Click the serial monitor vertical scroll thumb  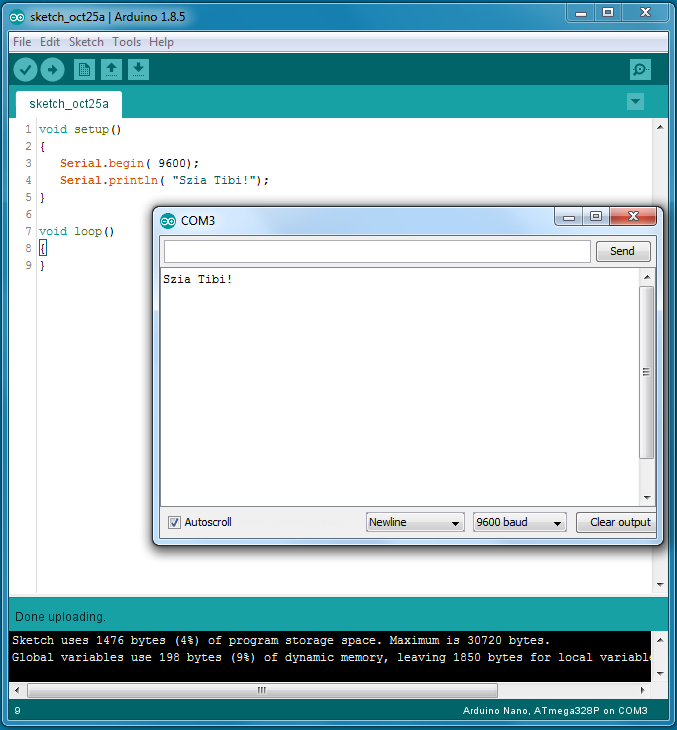point(647,372)
